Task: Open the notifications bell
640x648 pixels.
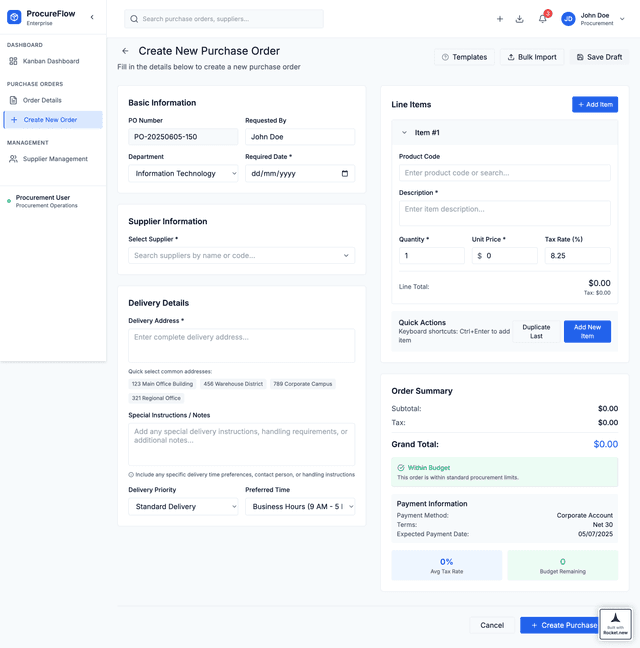Action: (543, 19)
